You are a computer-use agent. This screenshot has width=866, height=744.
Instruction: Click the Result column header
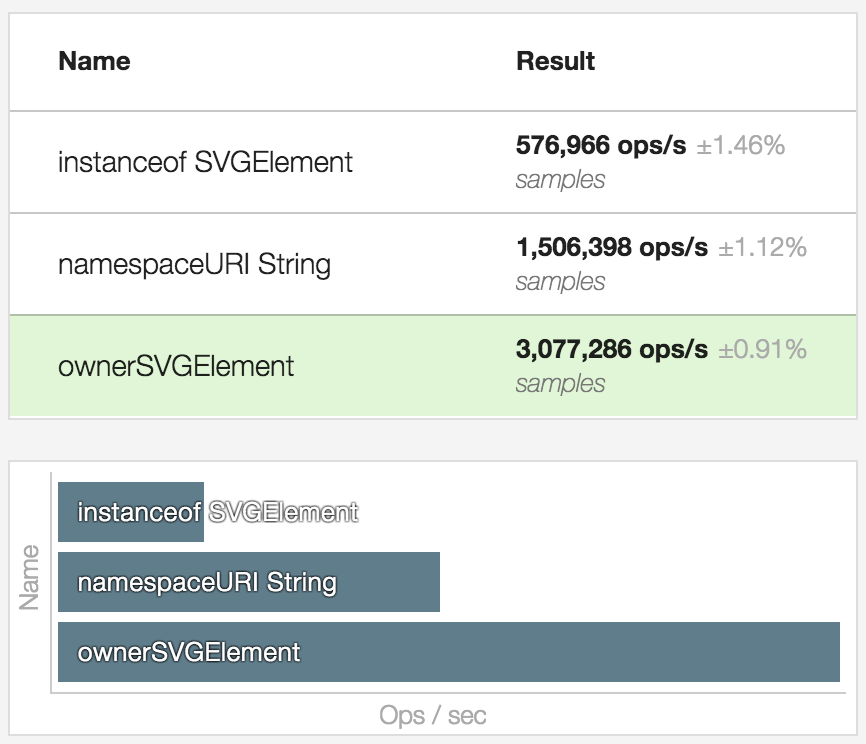tap(556, 61)
